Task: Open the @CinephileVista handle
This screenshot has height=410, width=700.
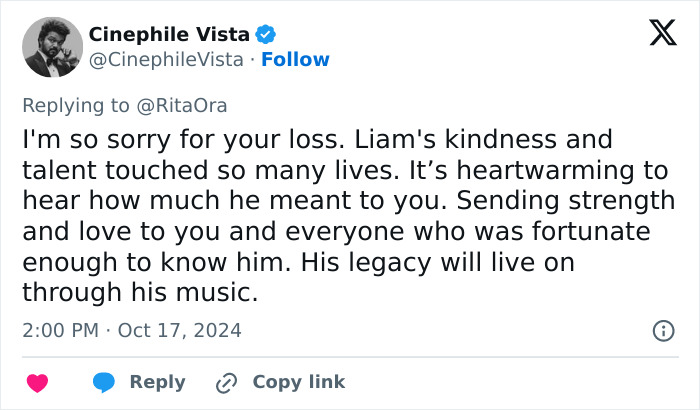Action: click(166, 60)
